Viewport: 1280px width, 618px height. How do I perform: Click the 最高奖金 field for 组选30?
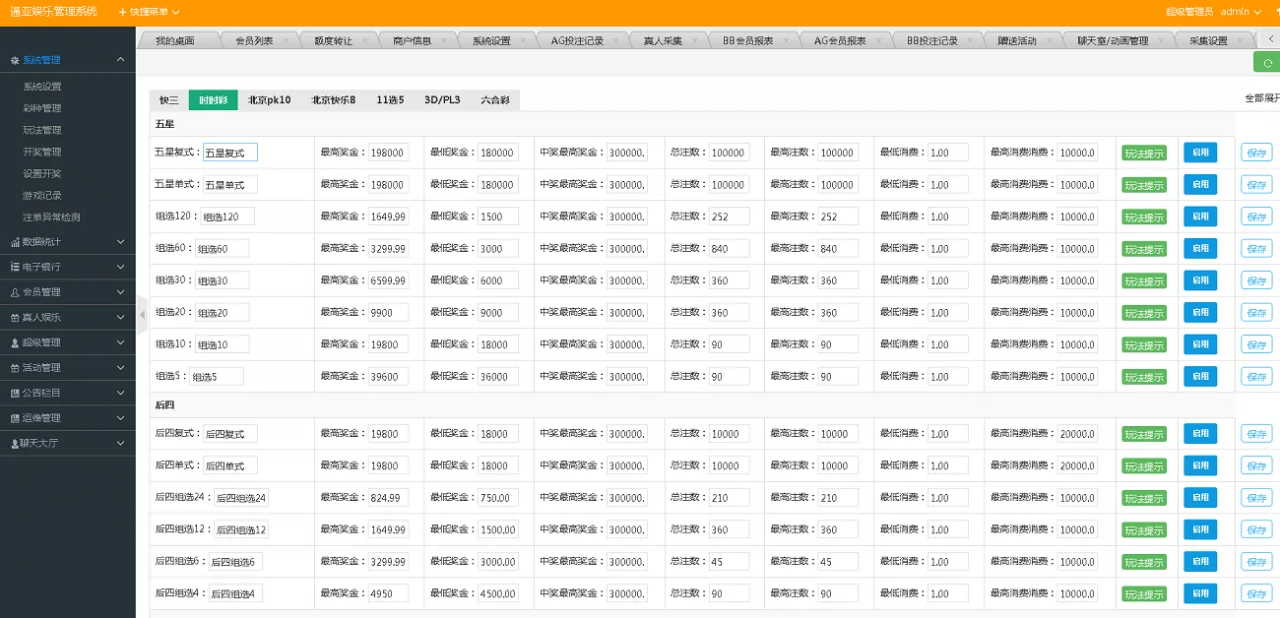(388, 281)
